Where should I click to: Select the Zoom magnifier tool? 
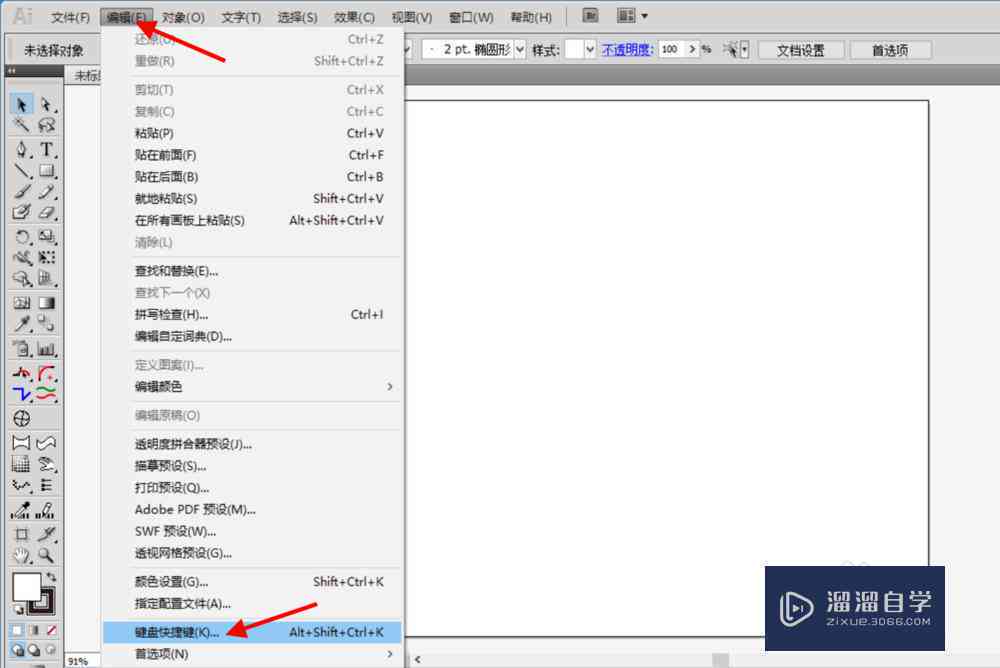(x=47, y=555)
